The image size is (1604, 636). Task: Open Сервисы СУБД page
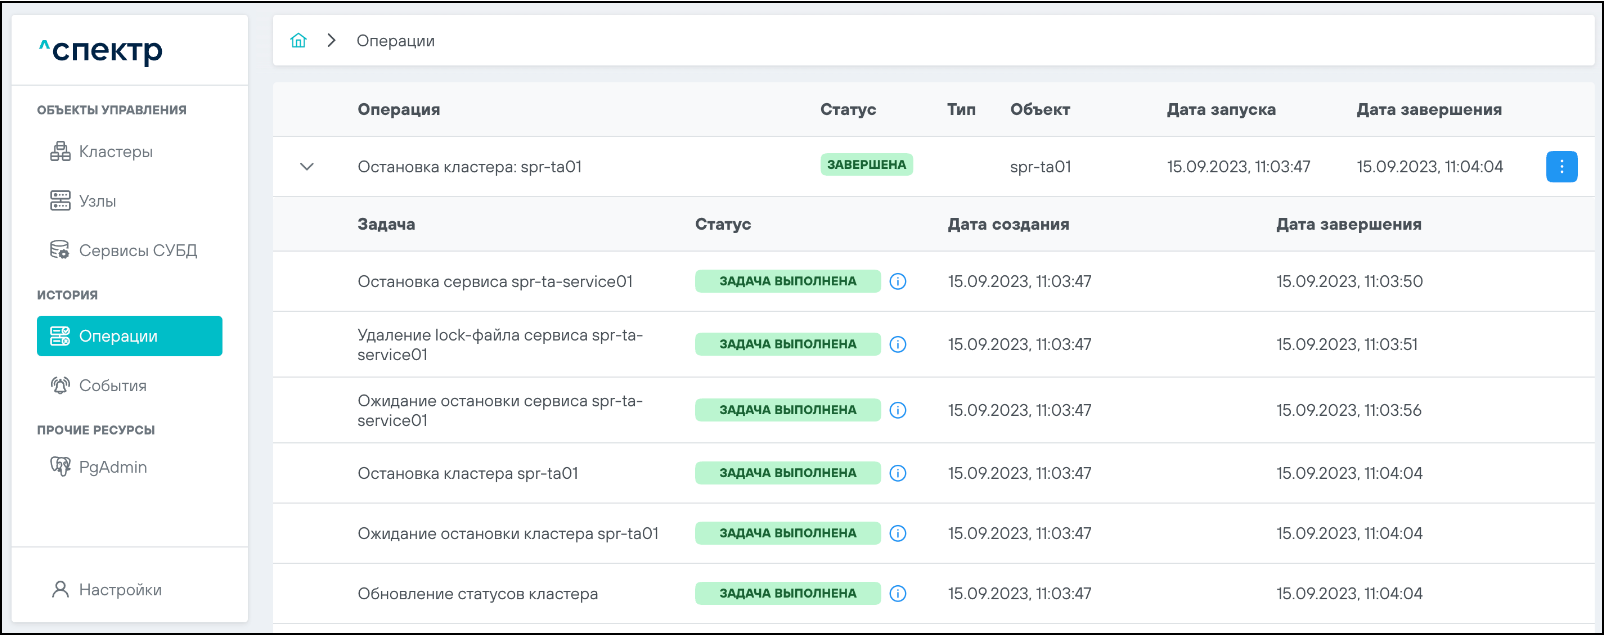click(137, 250)
